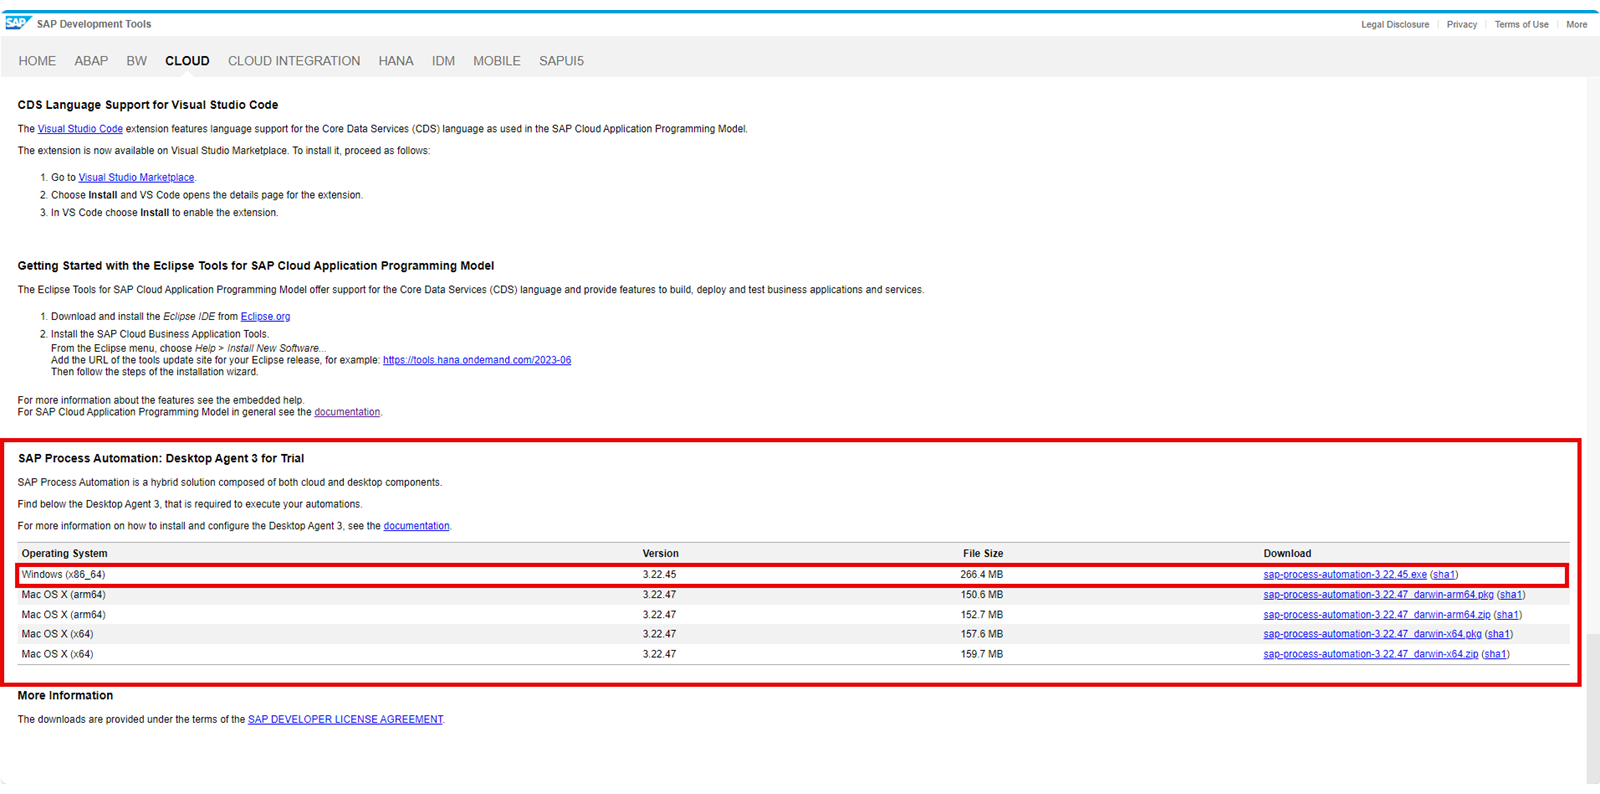Open sha1 link for darwin-x64.pkg

click(x=1499, y=634)
